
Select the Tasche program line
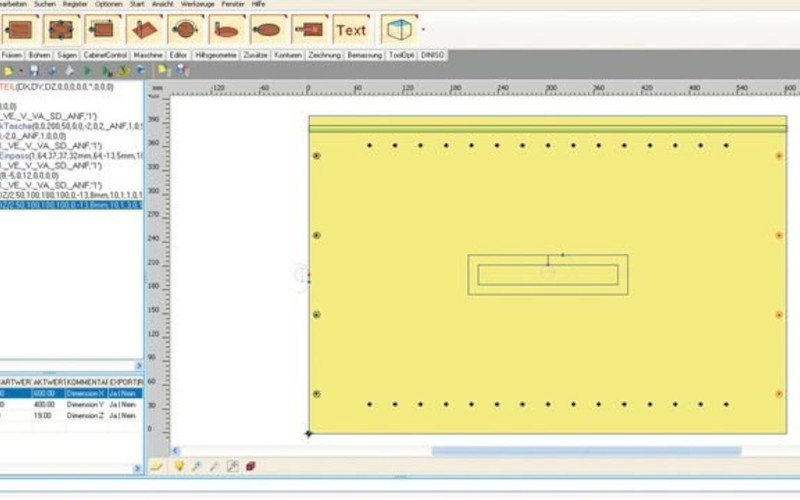(71, 126)
